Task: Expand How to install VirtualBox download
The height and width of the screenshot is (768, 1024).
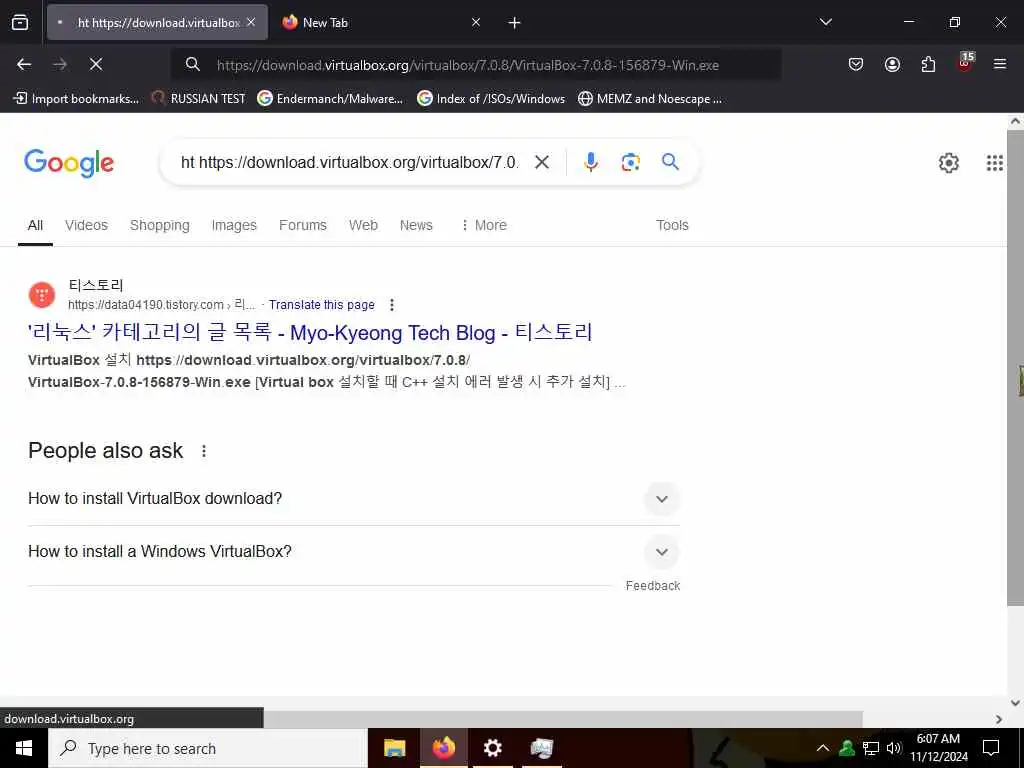Action: tap(353, 499)
